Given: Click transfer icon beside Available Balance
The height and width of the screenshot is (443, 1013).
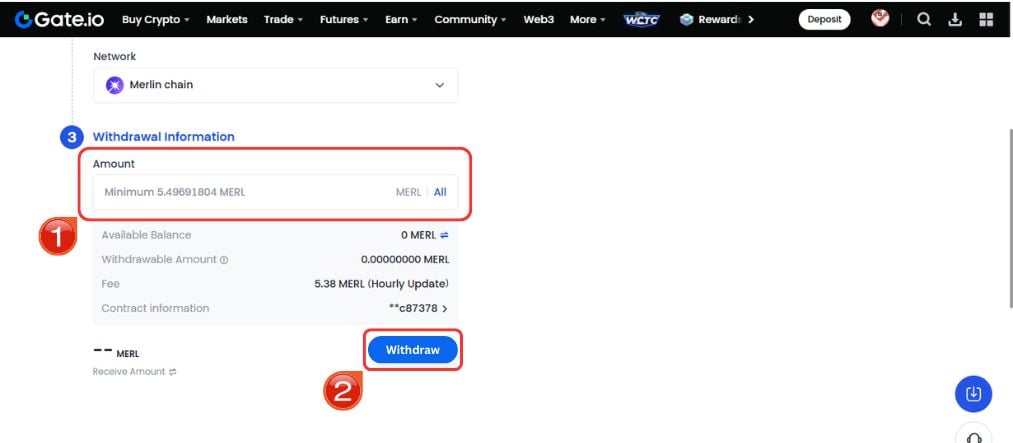Looking at the screenshot, I should coord(444,235).
